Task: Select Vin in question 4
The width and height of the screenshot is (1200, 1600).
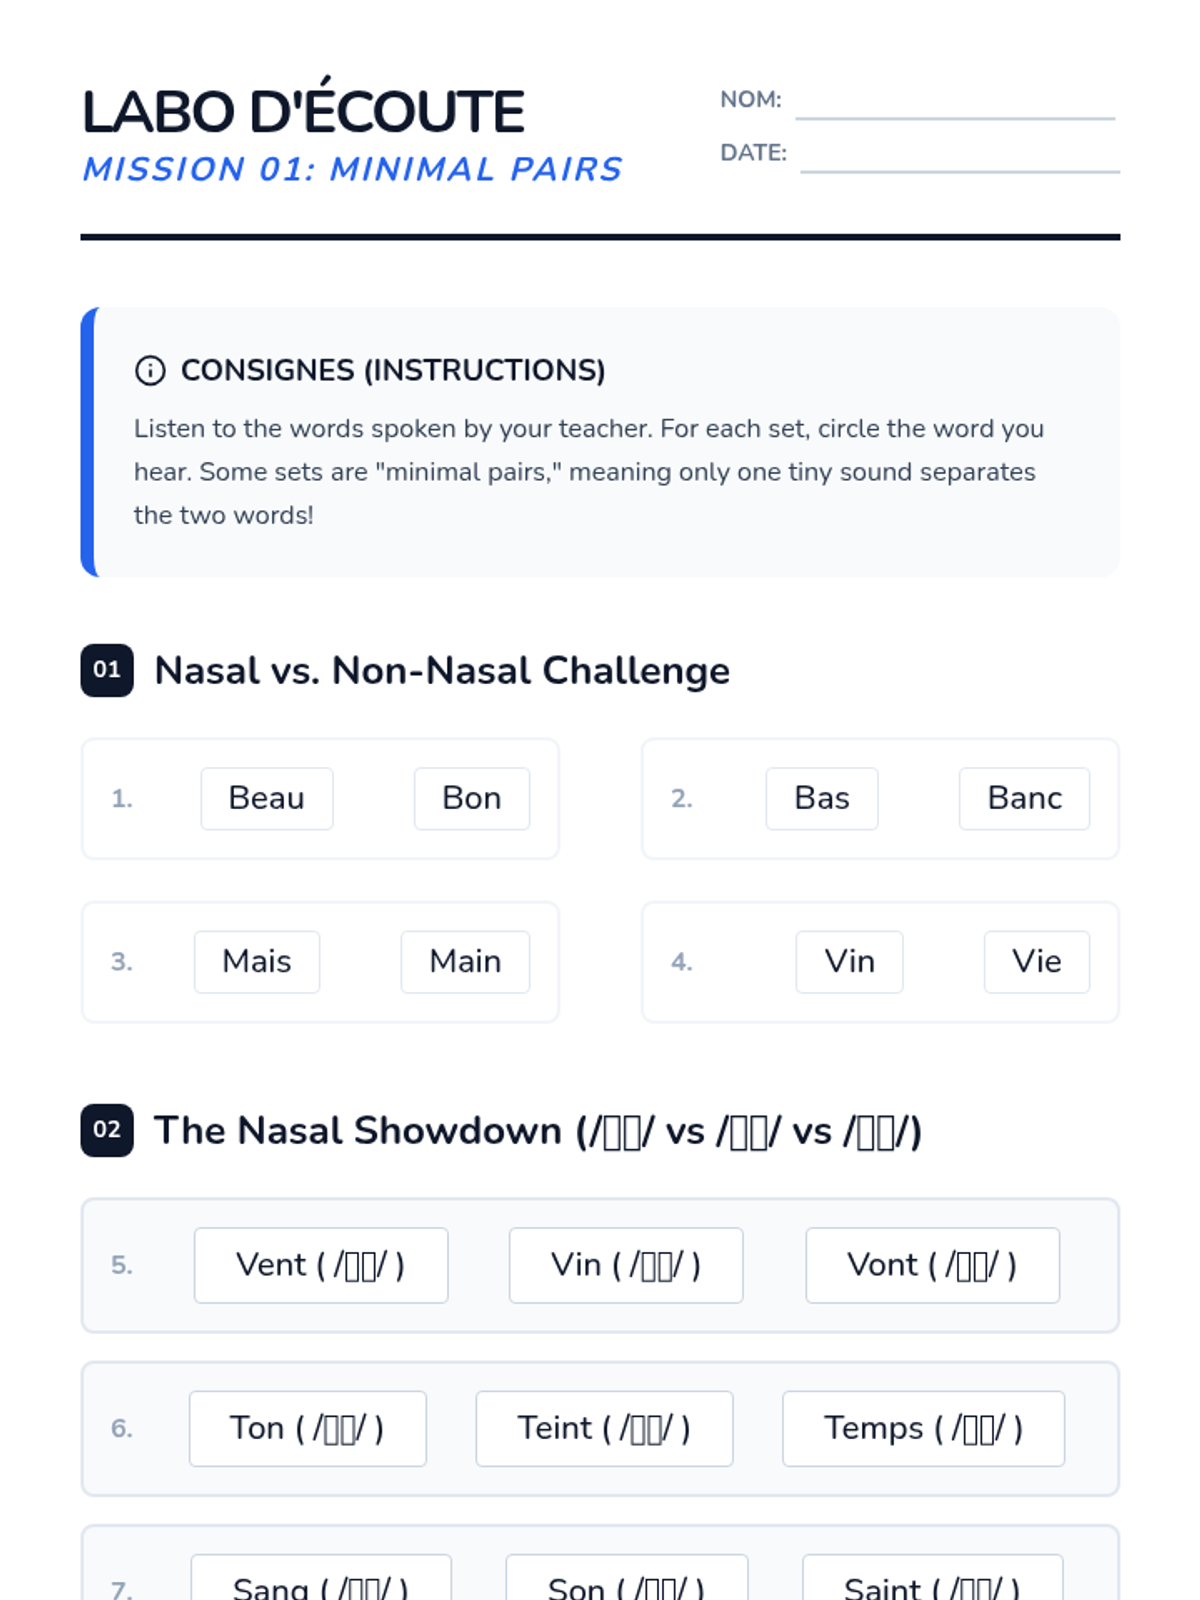Action: (849, 962)
